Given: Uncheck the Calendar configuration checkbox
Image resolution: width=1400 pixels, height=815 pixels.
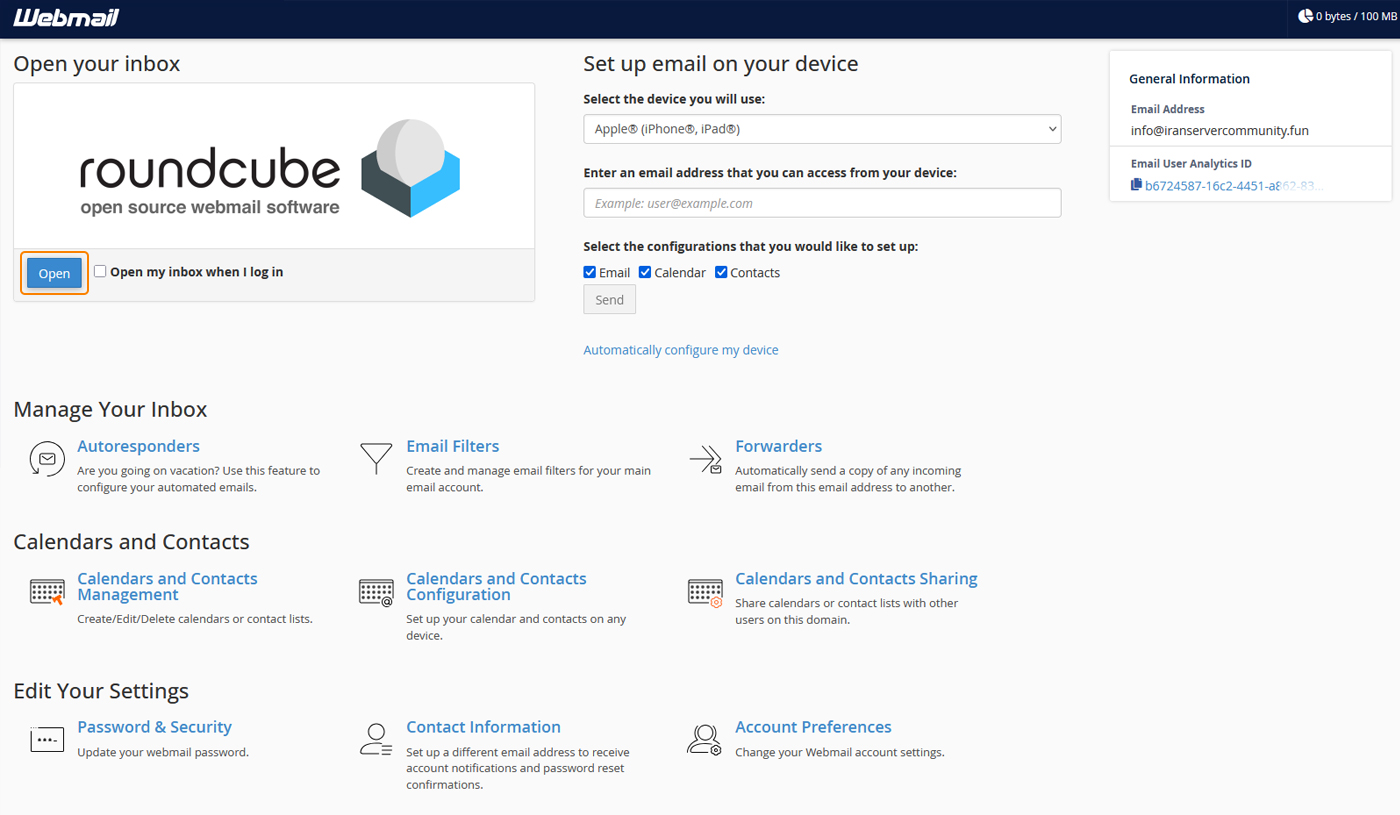Looking at the screenshot, I should pos(644,271).
